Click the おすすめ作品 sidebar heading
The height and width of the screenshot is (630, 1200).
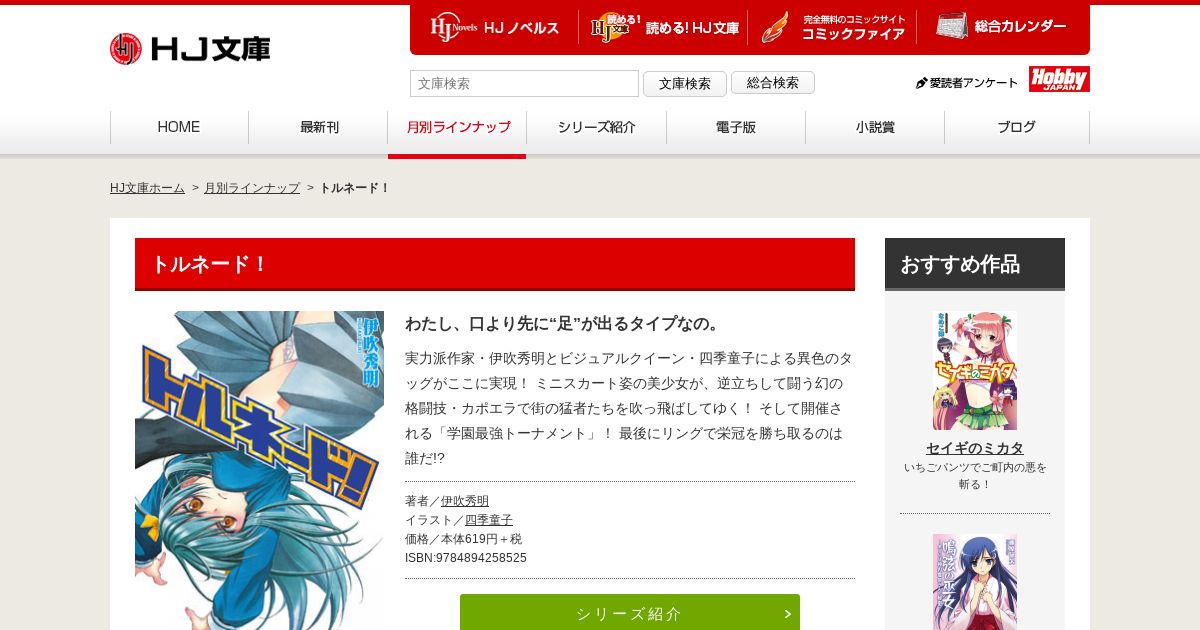pyautogui.click(x=975, y=264)
